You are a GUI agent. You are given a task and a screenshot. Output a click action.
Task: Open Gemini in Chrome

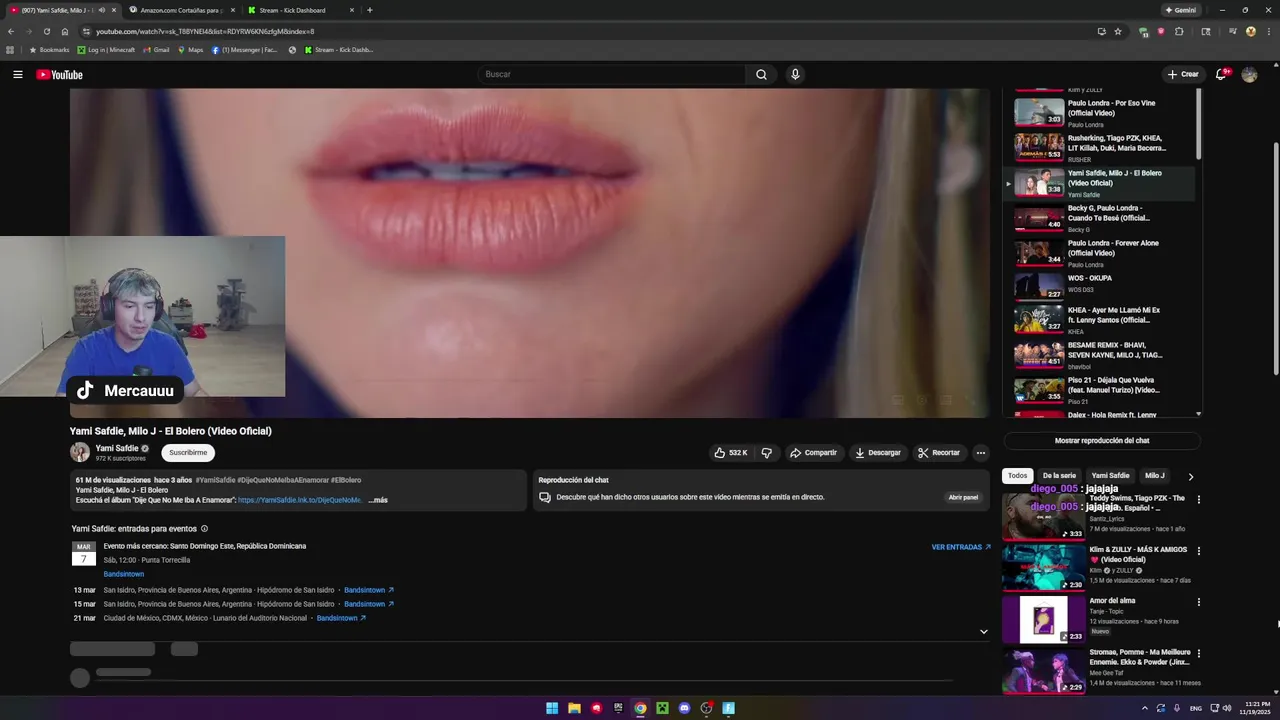point(1180,10)
